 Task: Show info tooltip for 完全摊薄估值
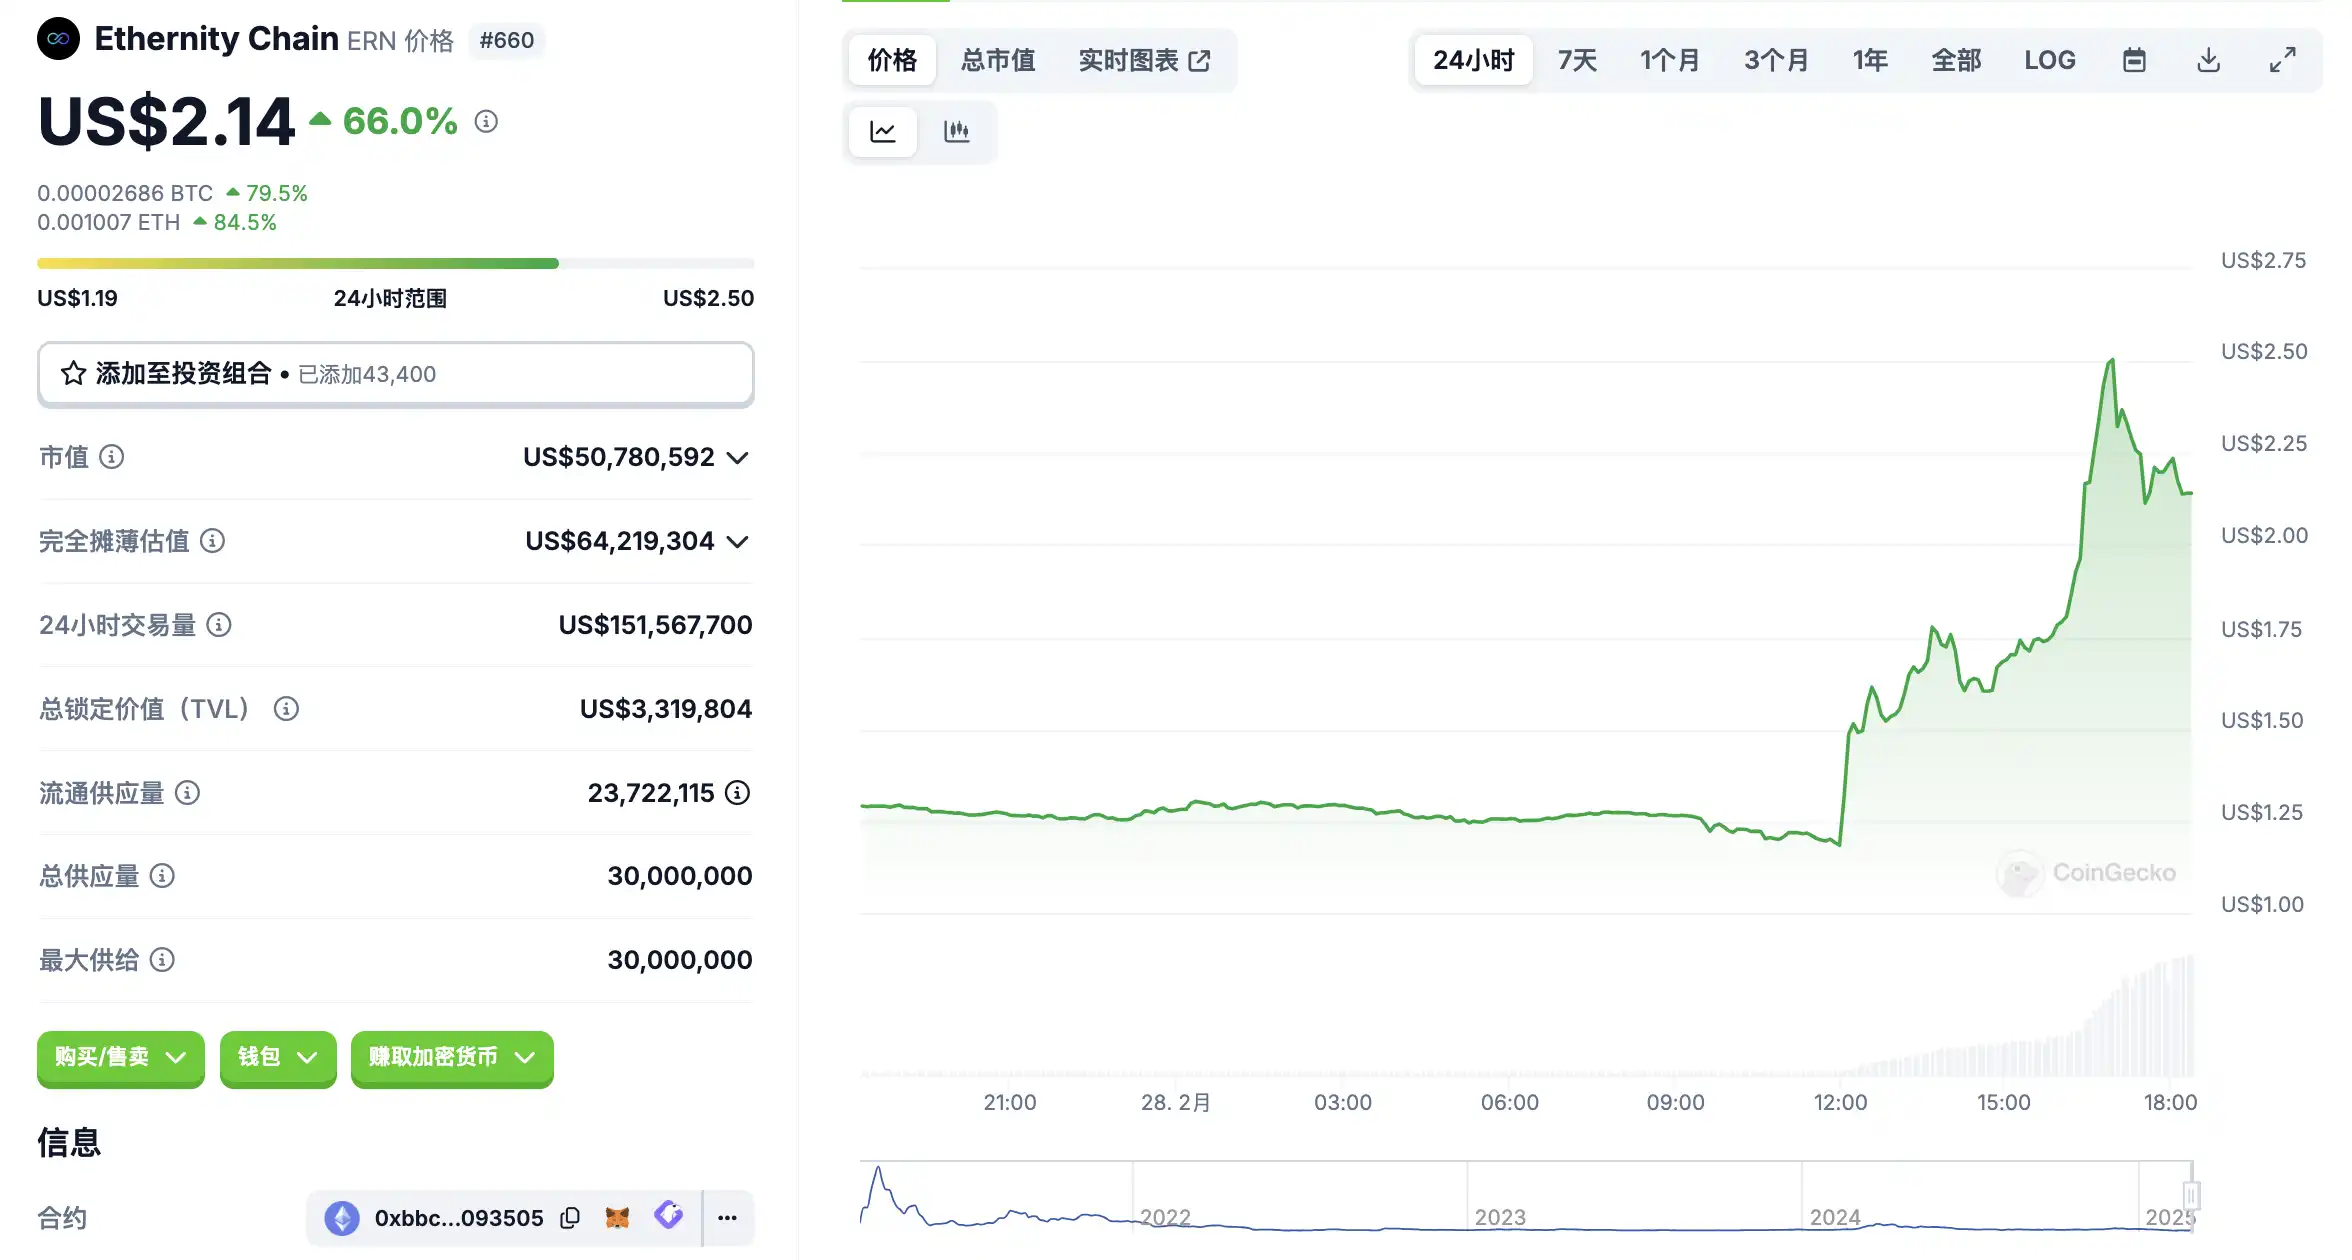pyautogui.click(x=212, y=541)
